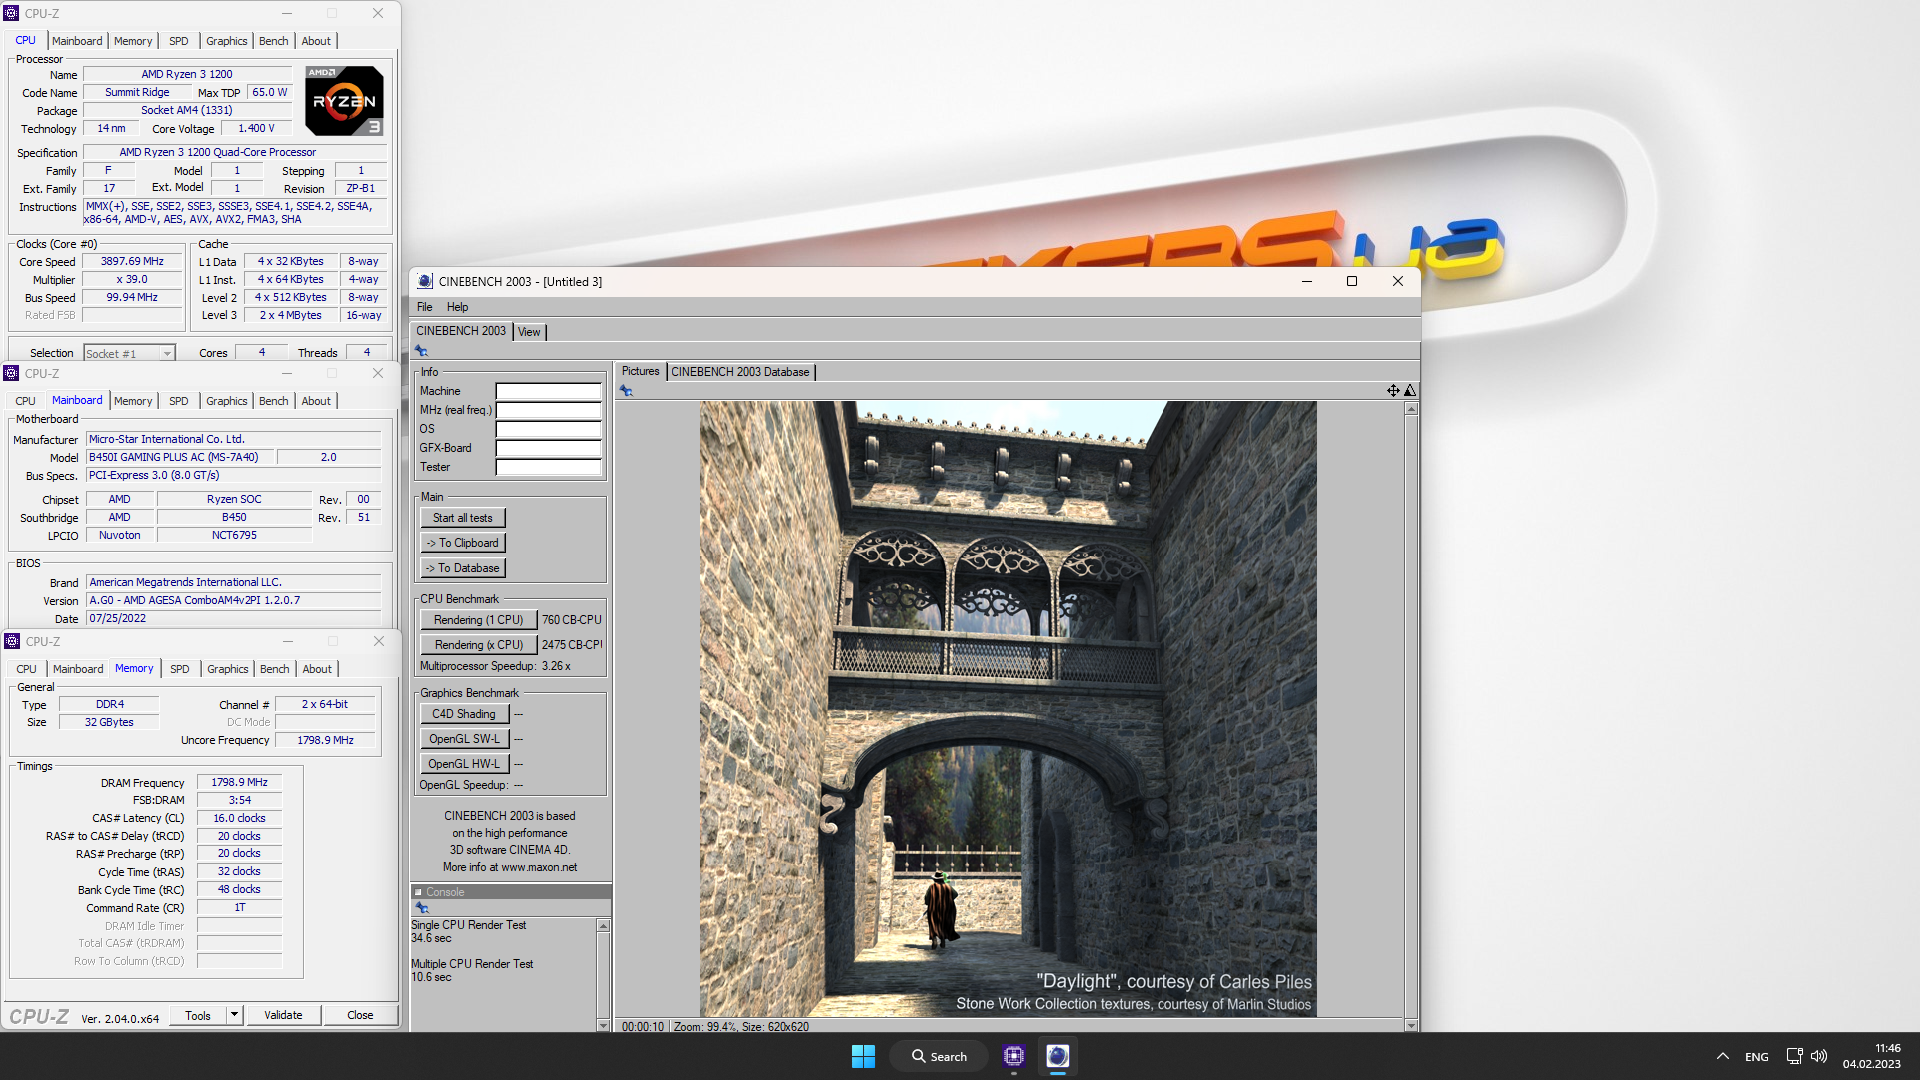Click the render view vertical scrollbar track
This screenshot has height=1080, width=1920.
pos(1411,717)
